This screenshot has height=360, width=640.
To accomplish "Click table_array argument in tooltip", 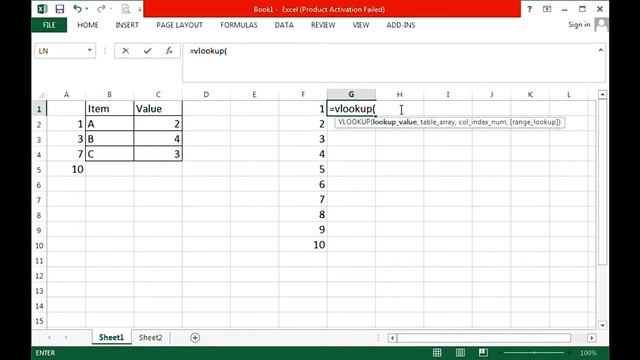I will (x=438, y=122).
